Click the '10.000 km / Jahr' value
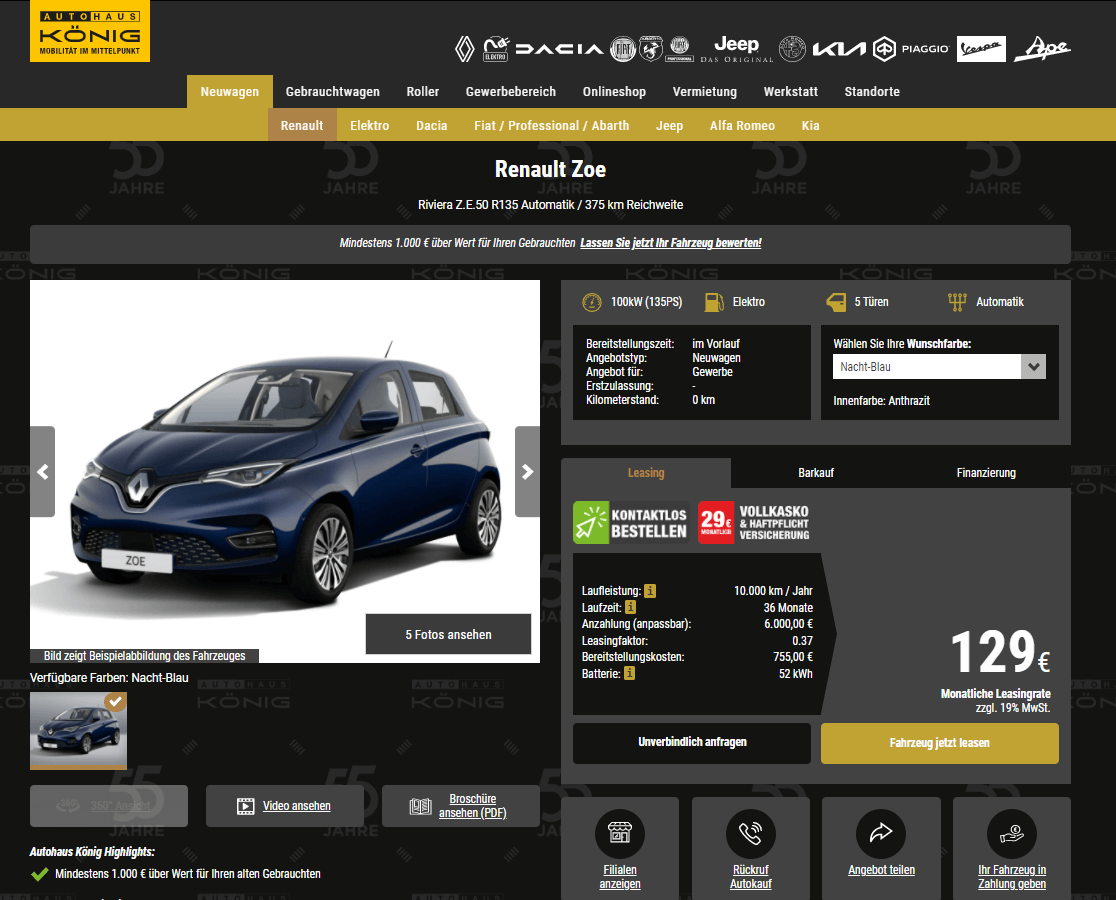Image resolution: width=1116 pixels, height=900 pixels. click(x=773, y=591)
